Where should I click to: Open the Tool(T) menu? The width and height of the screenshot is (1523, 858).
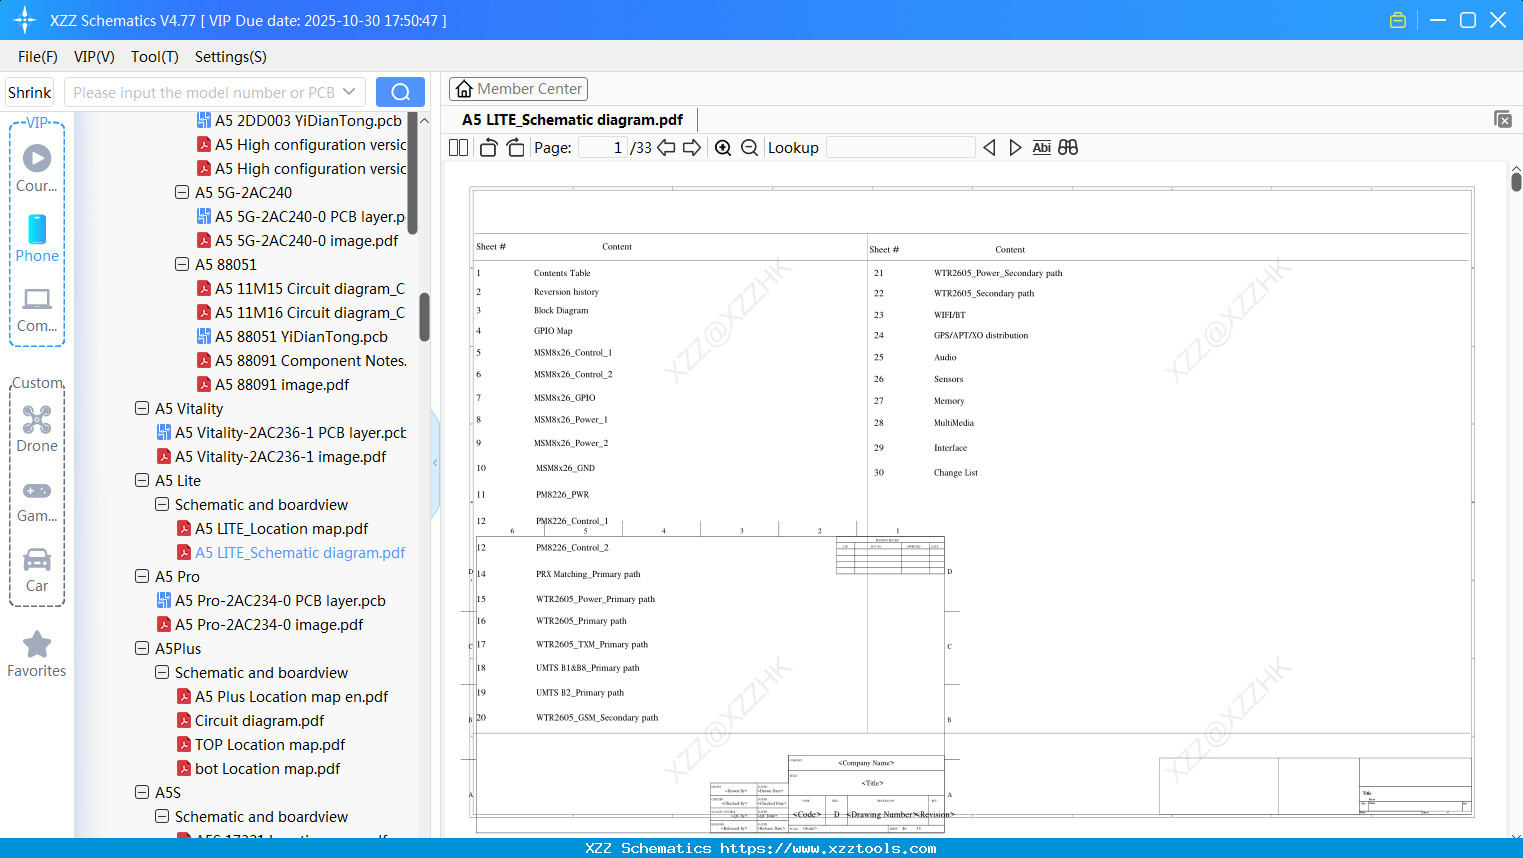pyautogui.click(x=155, y=57)
